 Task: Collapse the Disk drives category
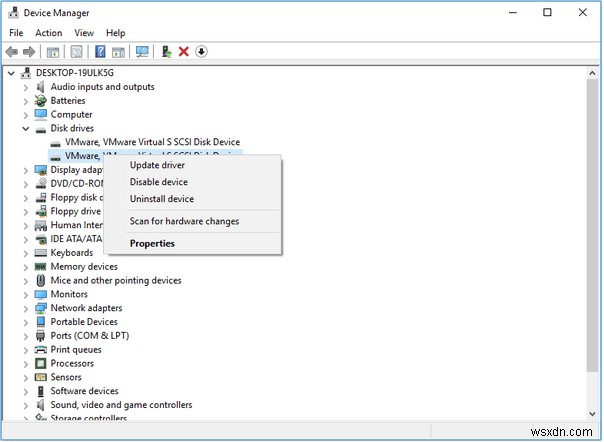[25, 129]
